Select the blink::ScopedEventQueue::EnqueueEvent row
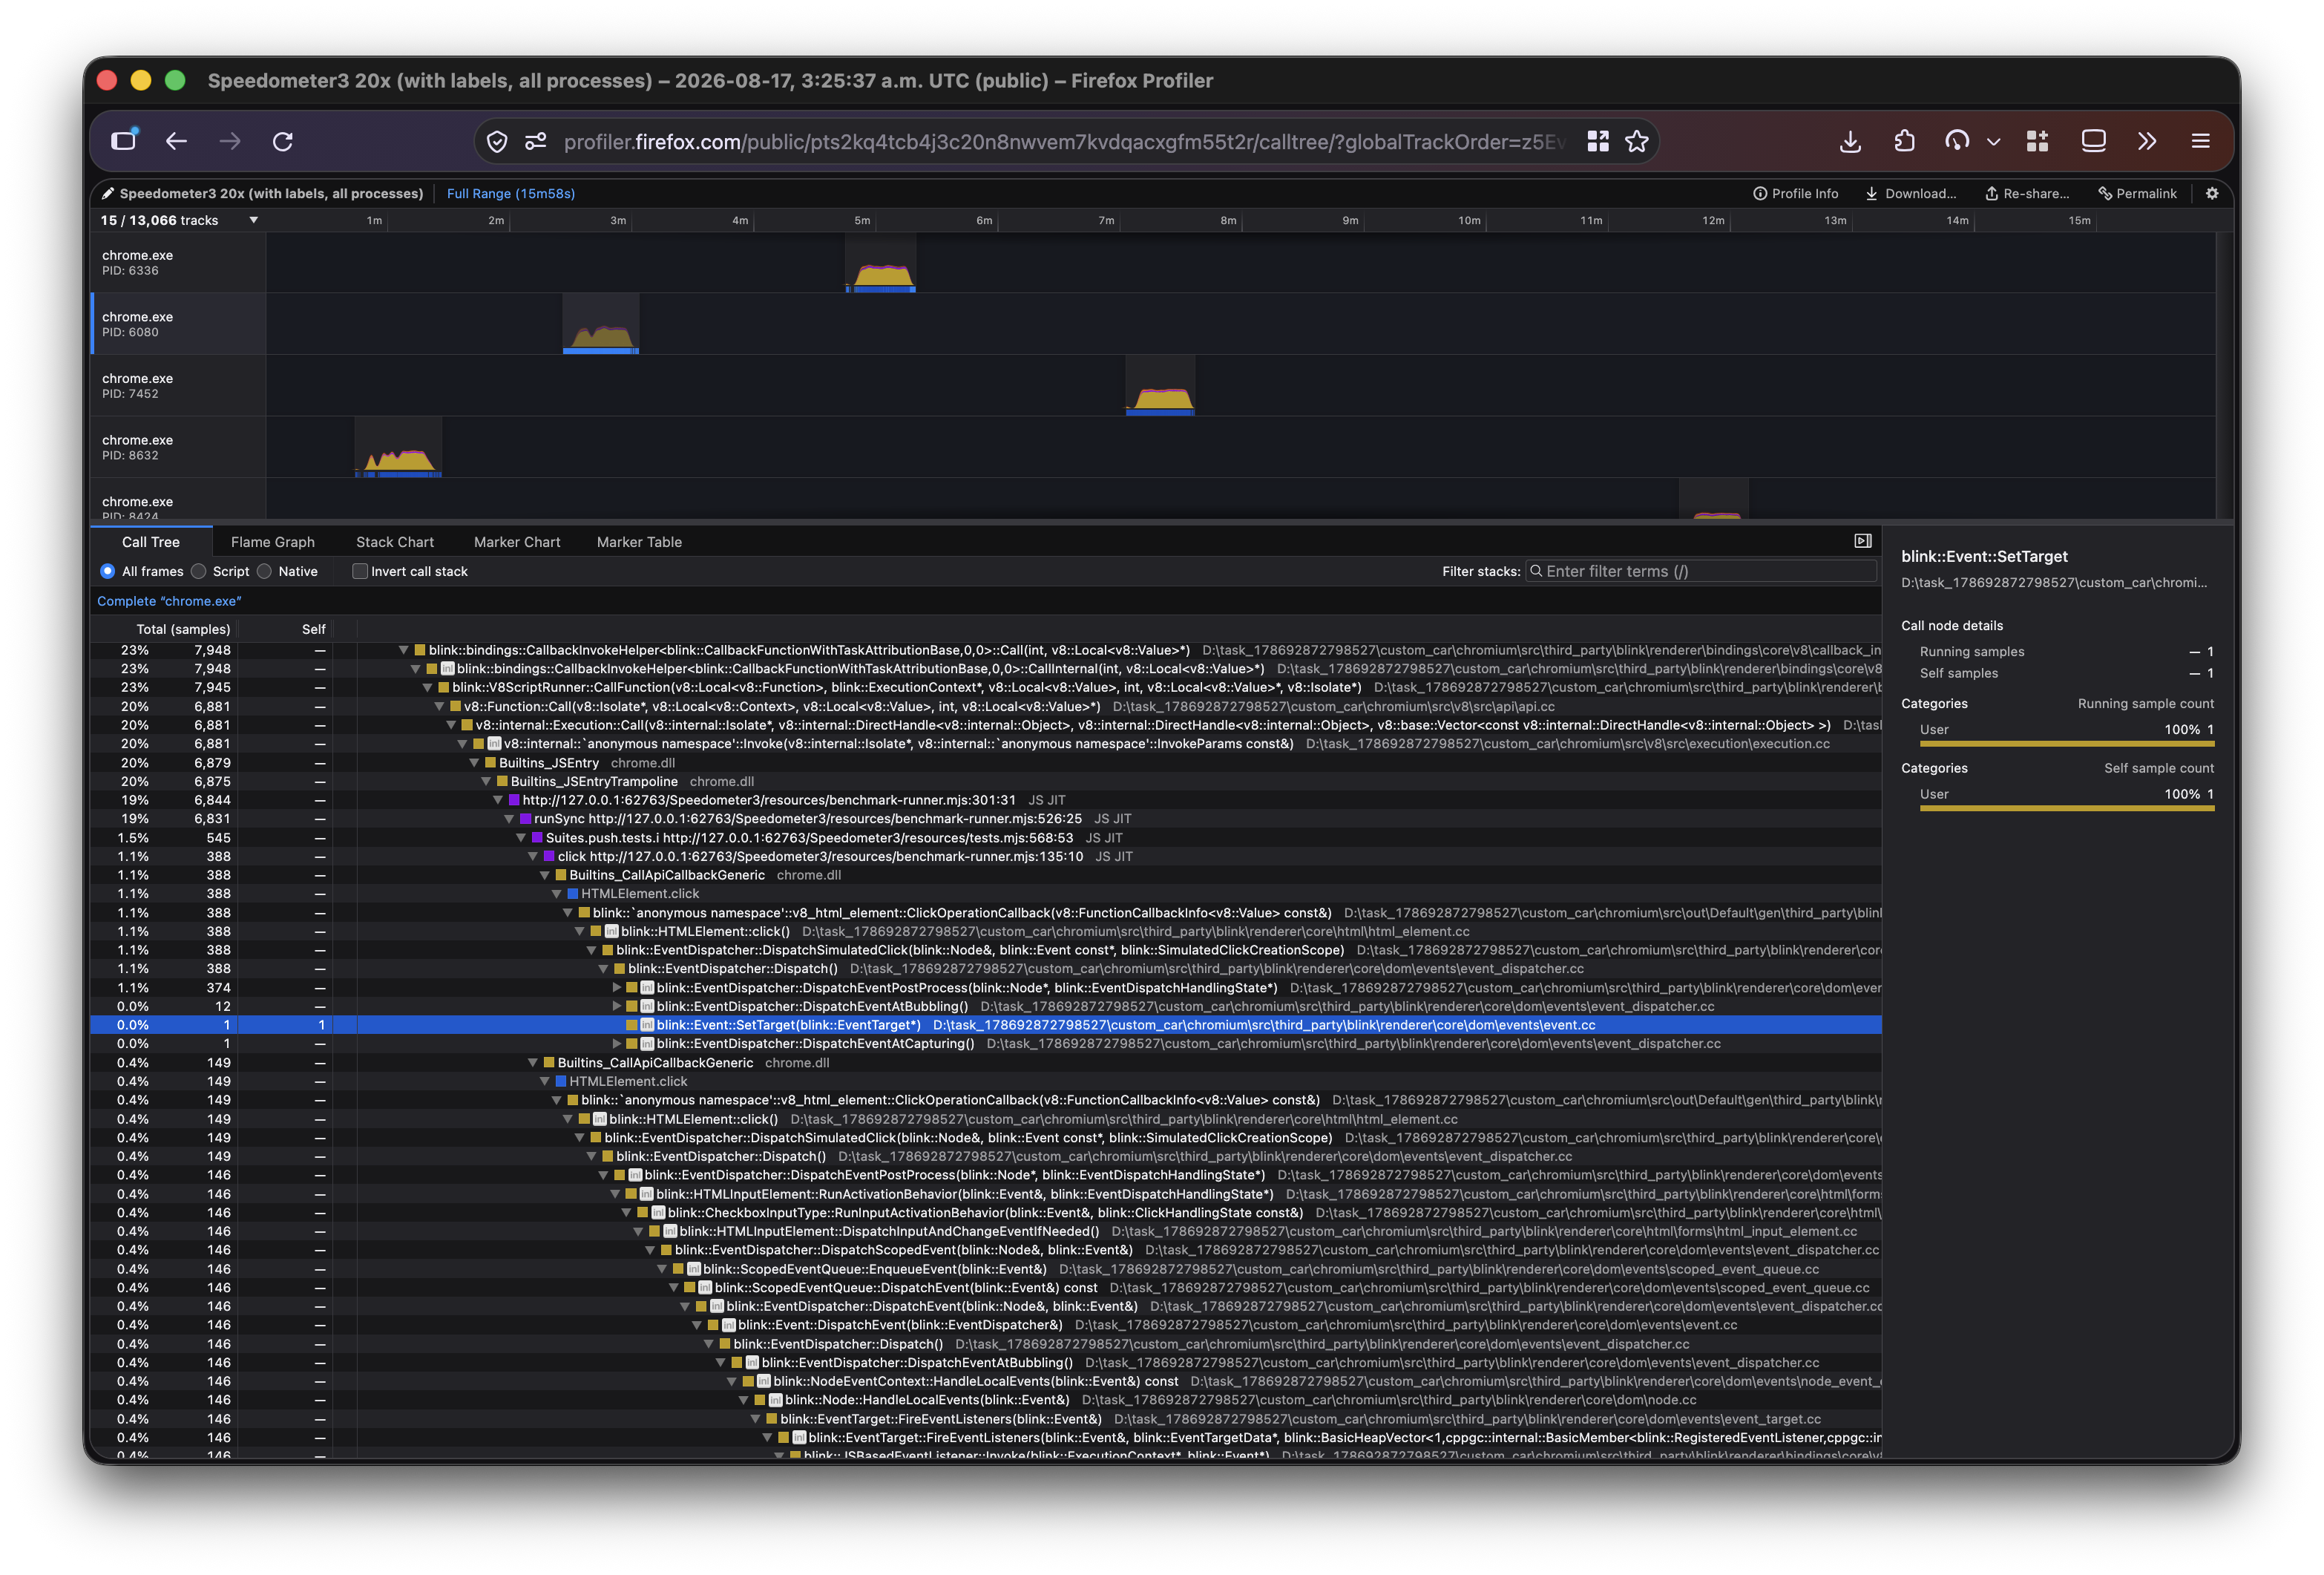This screenshot has width=2324, height=1575. pos(986,1269)
